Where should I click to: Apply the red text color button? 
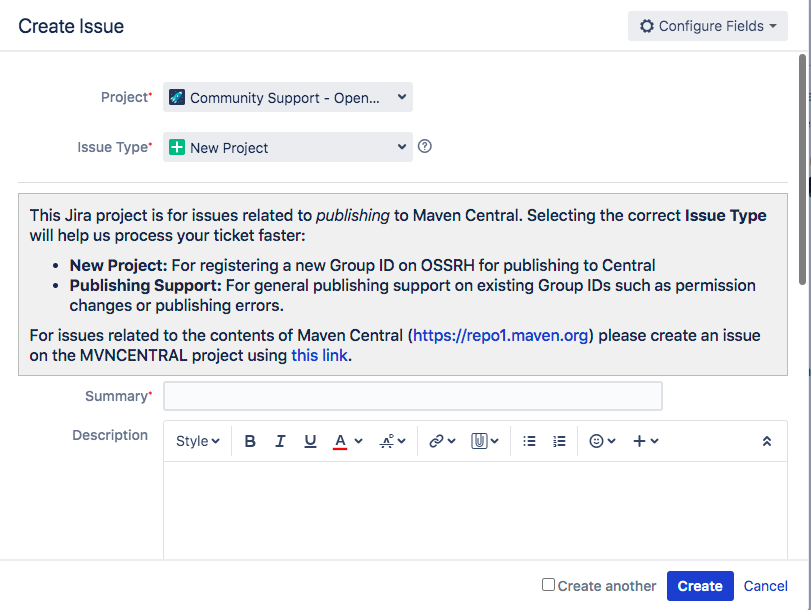pyautogui.click(x=340, y=441)
